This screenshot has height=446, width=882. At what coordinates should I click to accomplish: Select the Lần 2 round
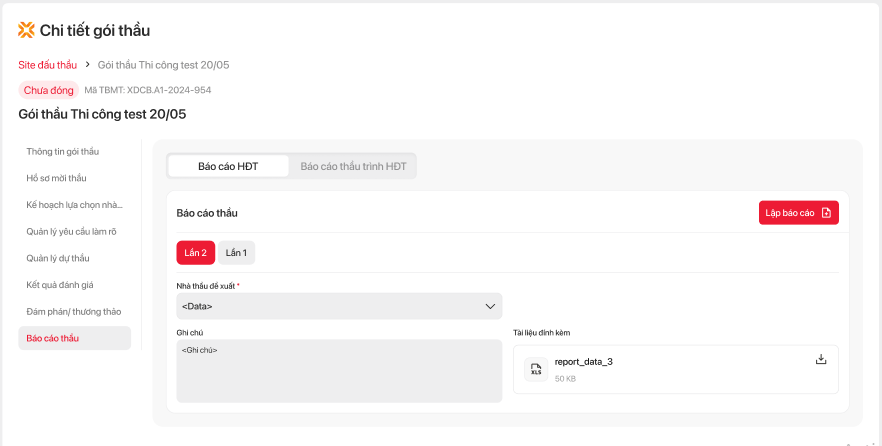(195, 253)
